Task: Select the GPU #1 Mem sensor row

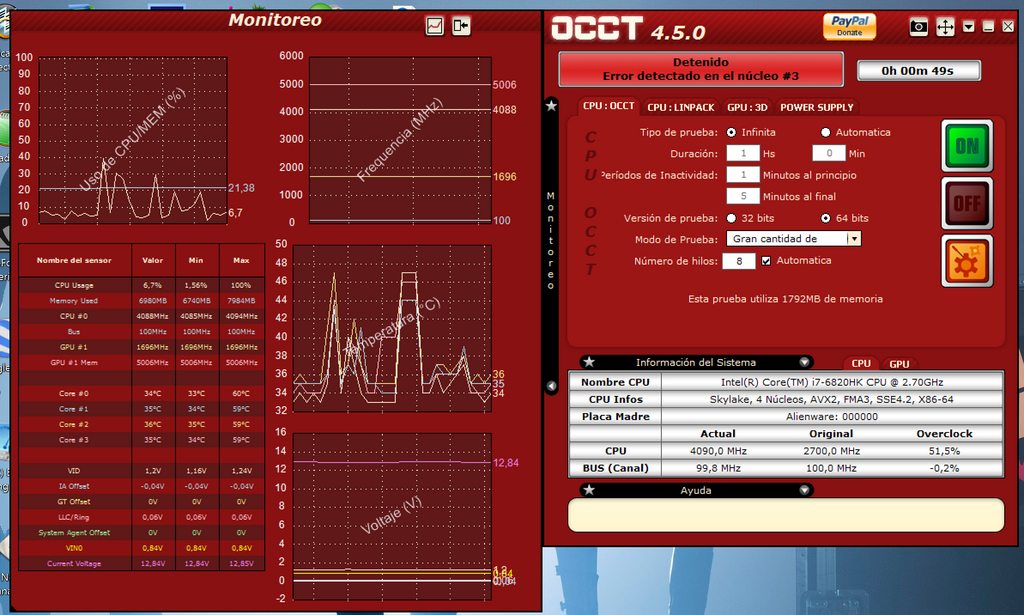Action: (x=141, y=362)
